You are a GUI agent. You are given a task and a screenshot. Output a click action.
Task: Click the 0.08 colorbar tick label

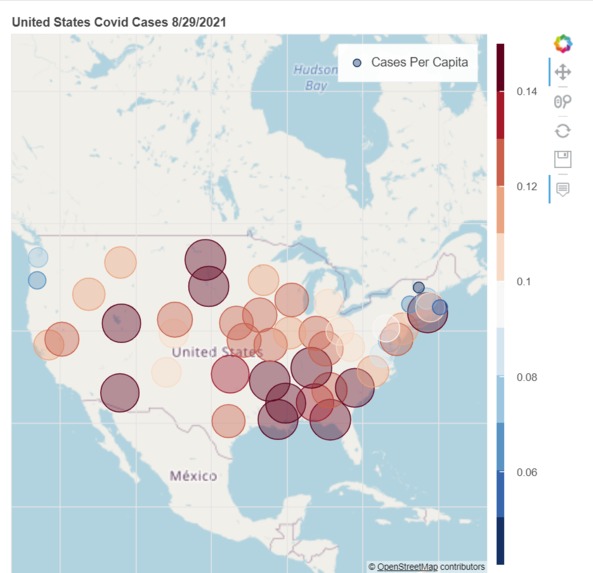pyautogui.click(x=526, y=377)
